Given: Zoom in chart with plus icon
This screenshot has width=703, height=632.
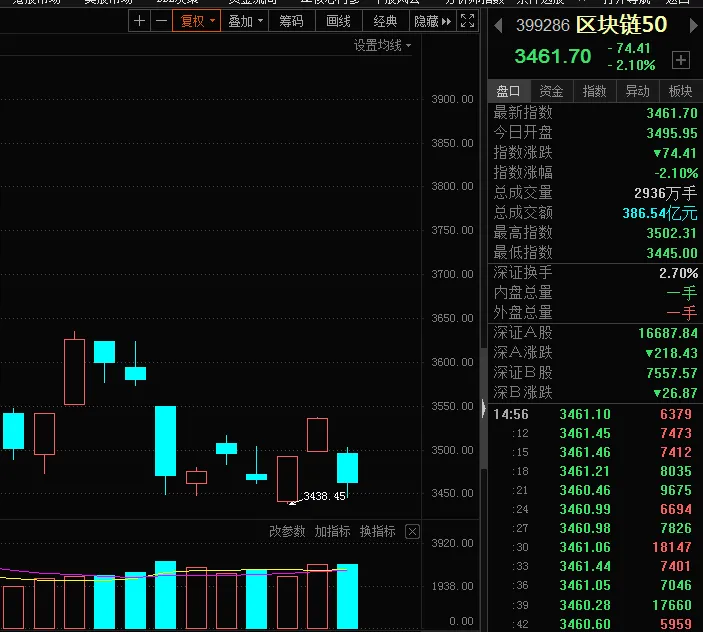Looking at the screenshot, I should point(139,21).
